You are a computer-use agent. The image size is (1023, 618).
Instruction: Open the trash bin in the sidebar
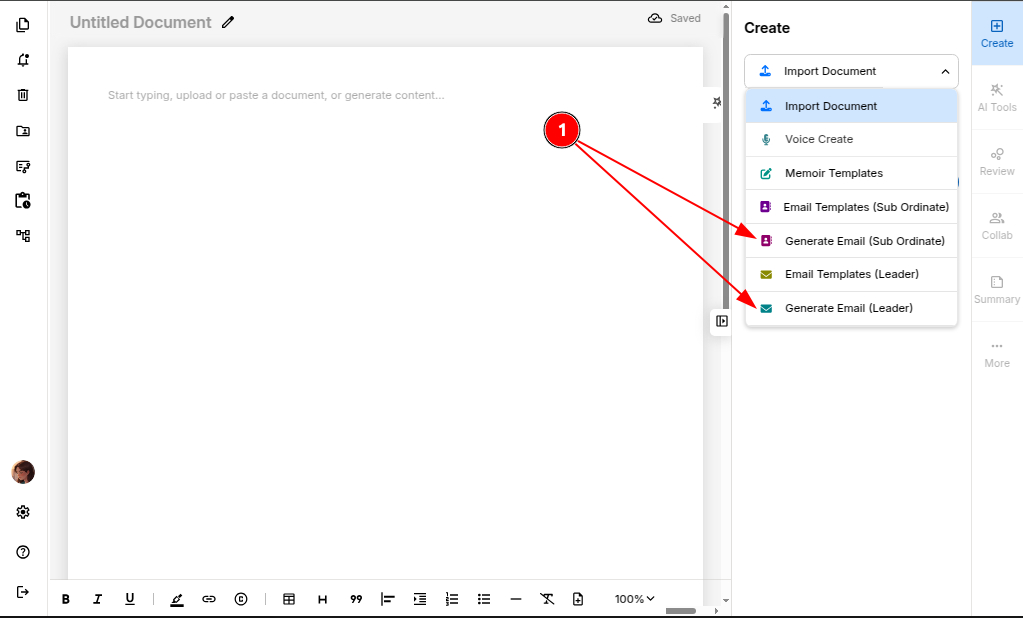coord(23,95)
